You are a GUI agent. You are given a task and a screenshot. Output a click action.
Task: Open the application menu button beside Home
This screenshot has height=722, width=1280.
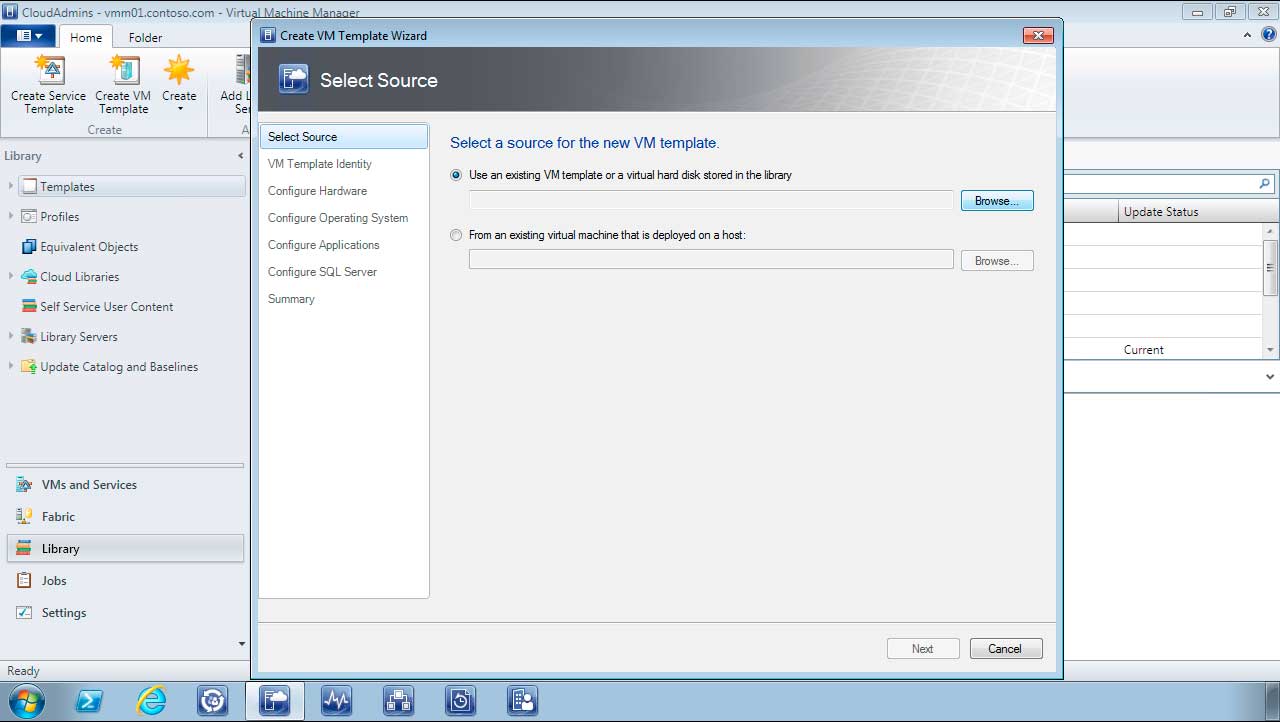click(x=28, y=36)
